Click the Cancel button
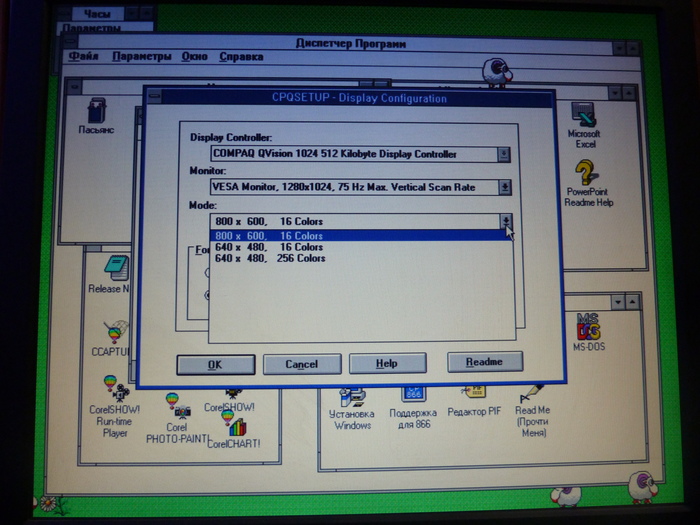This screenshot has height=525, width=700. click(302, 364)
